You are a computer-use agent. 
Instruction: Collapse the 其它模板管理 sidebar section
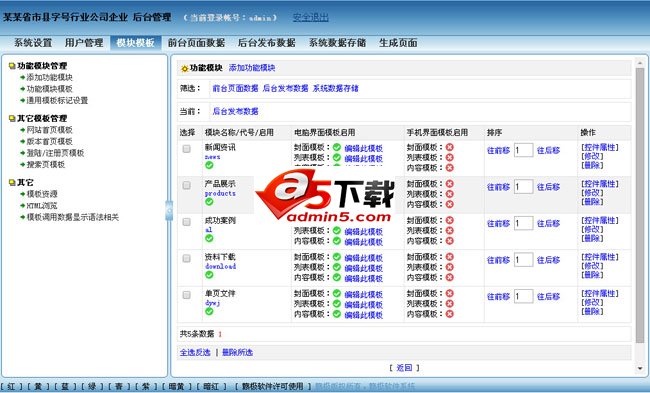pyautogui.click(x=42, y=119)
